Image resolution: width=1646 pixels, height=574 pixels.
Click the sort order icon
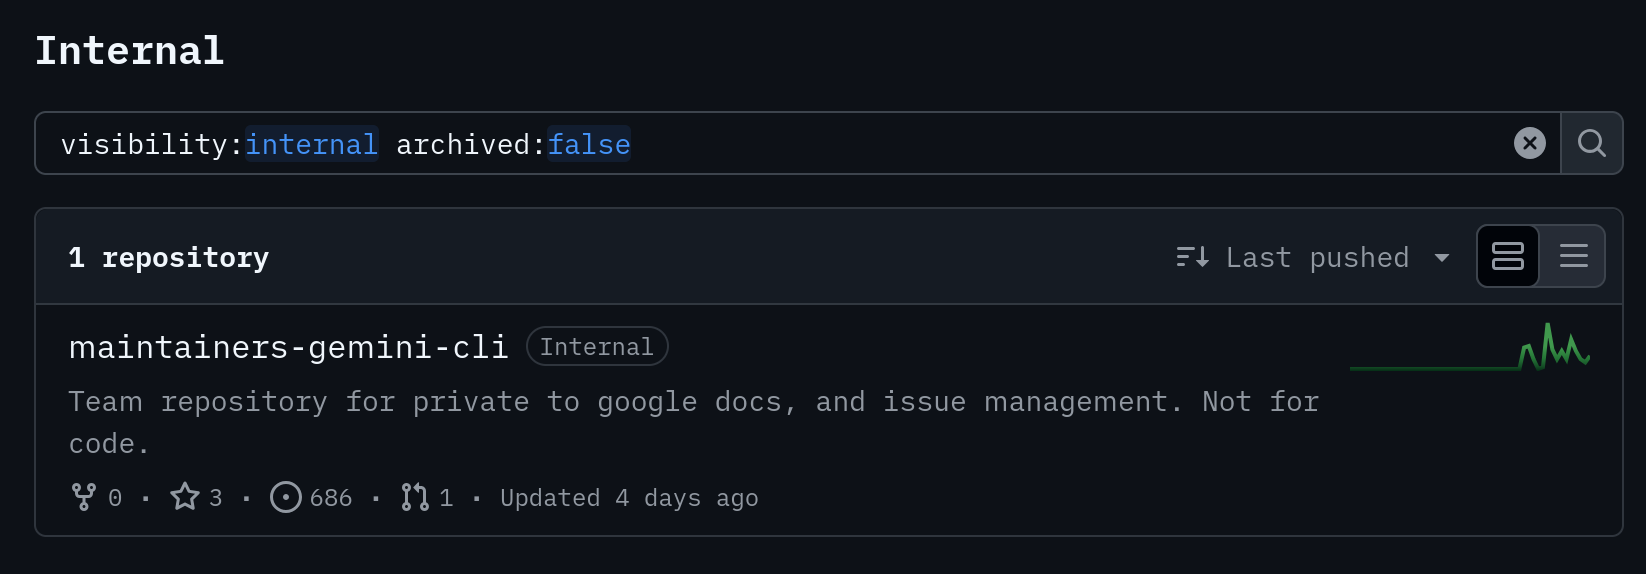[x=1192, y=258]
